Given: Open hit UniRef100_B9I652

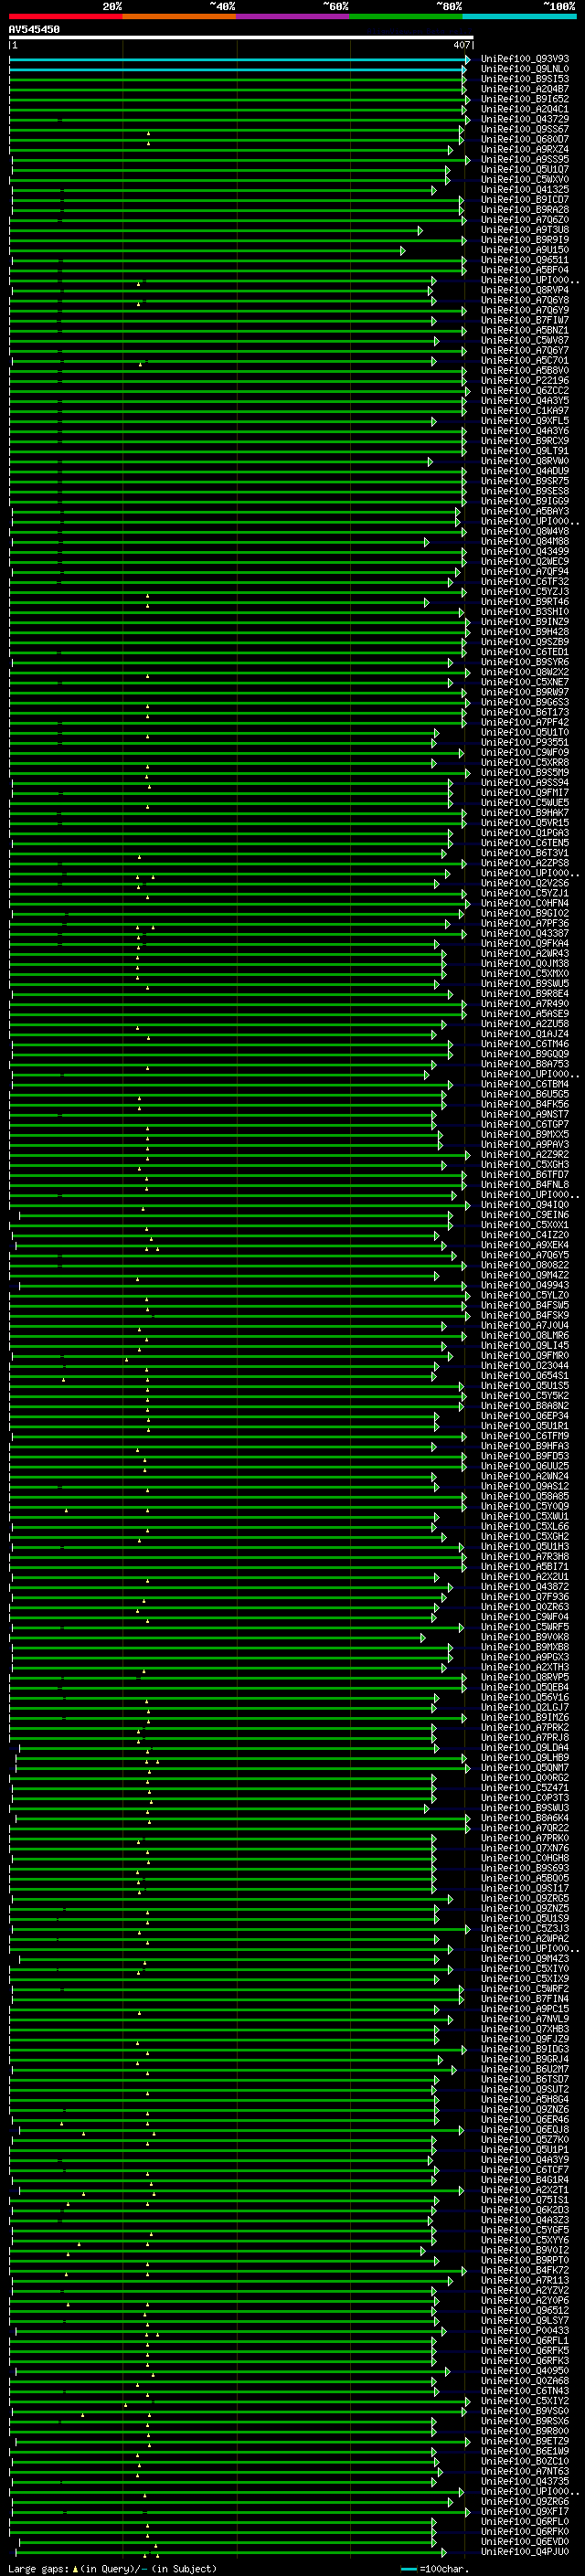Looking at the screenshot, I should coord(525,99).
